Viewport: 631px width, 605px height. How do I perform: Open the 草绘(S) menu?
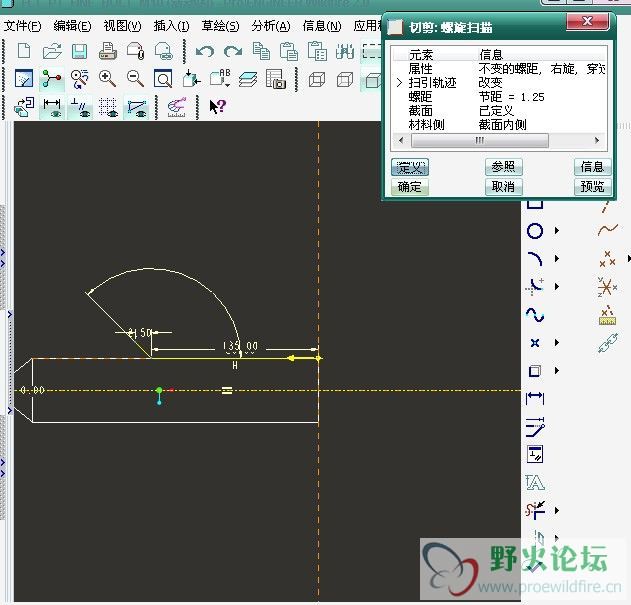click(221, 26)
